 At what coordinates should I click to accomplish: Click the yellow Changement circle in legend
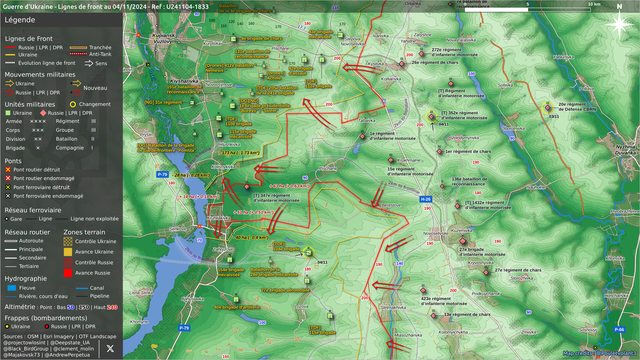coord(73,104)
